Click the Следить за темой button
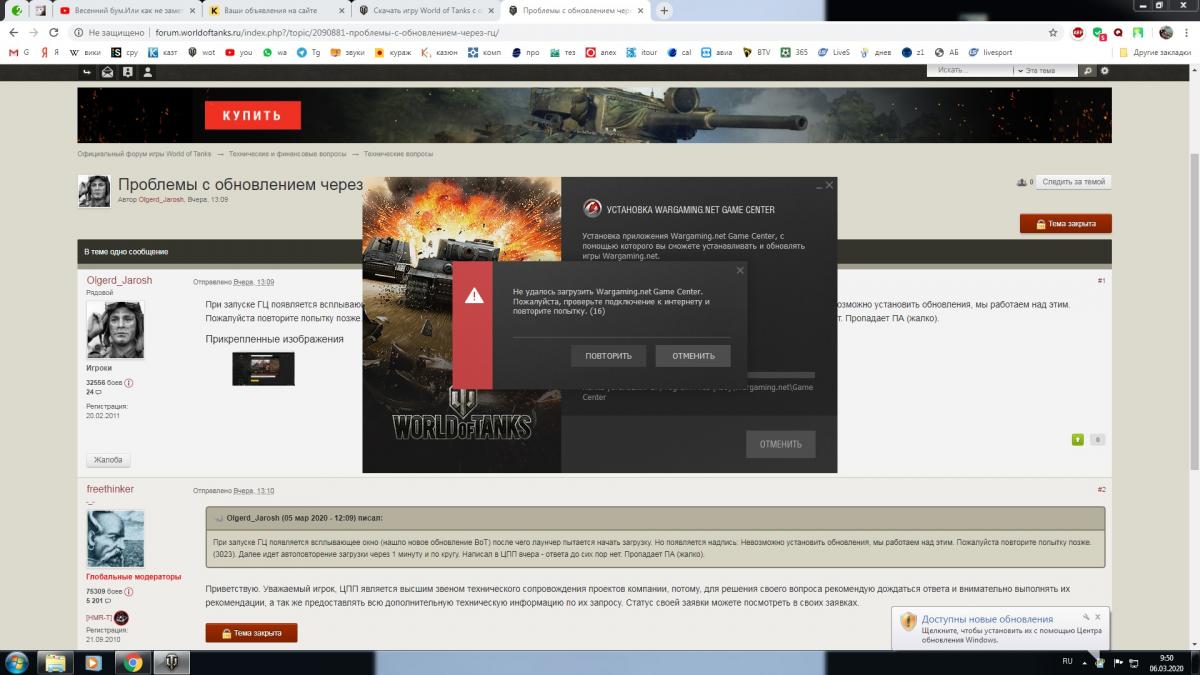This screenshot has width=1200, height=675. [x=1073, y=182]
